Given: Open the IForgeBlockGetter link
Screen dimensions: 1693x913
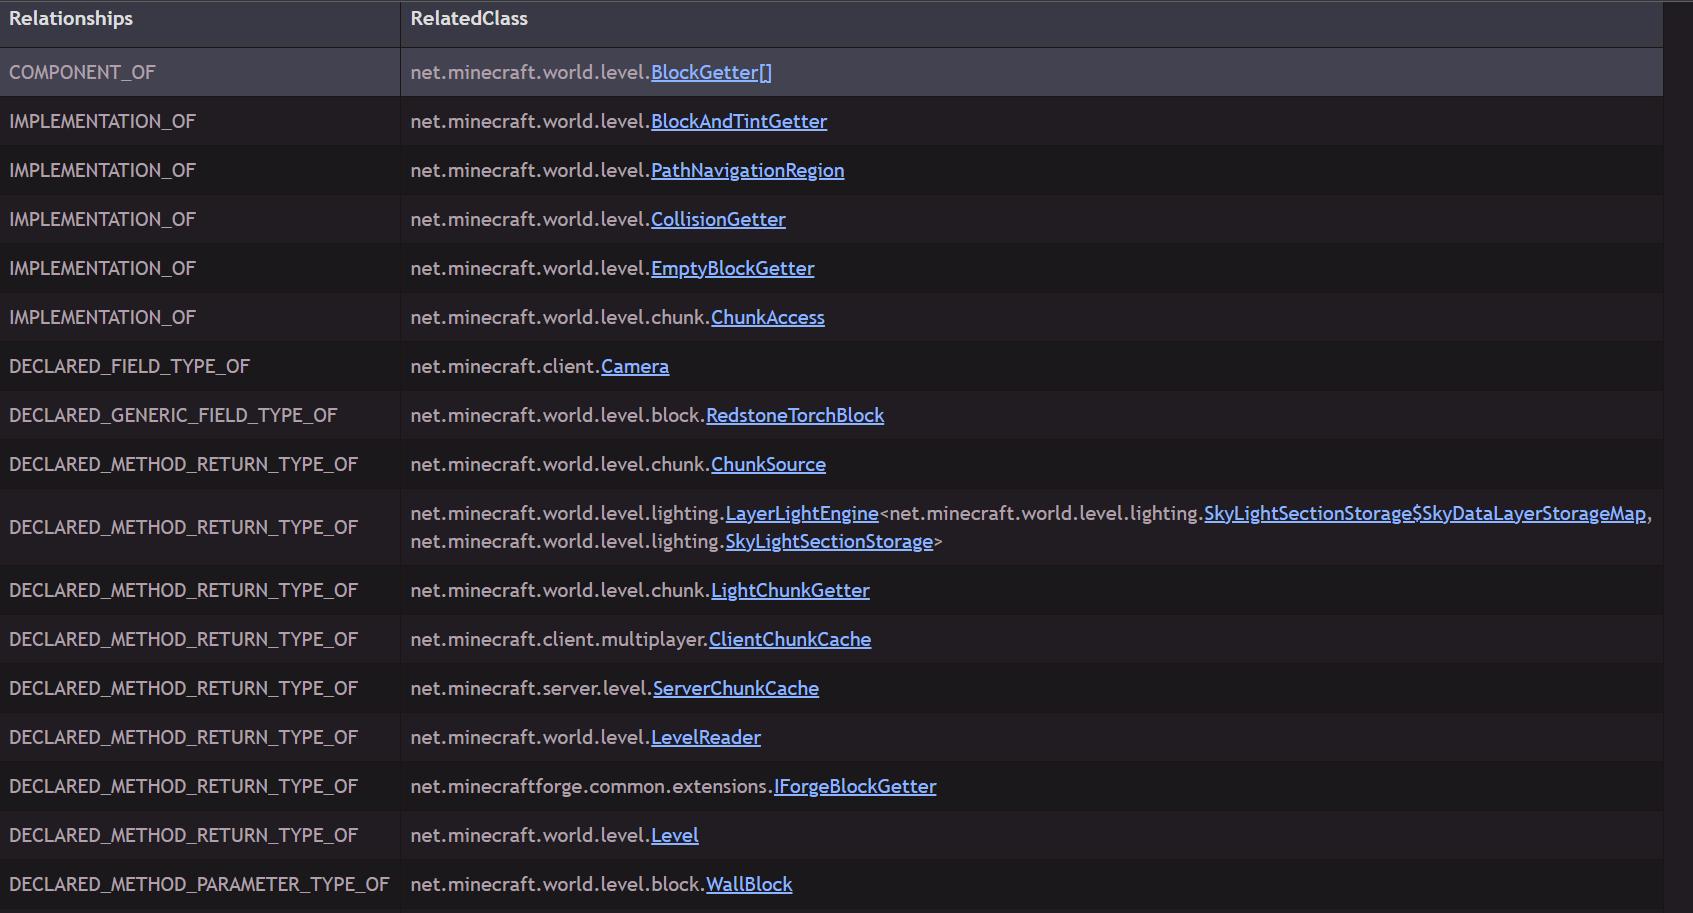Looking at the screenshot, I should point(854,786).
